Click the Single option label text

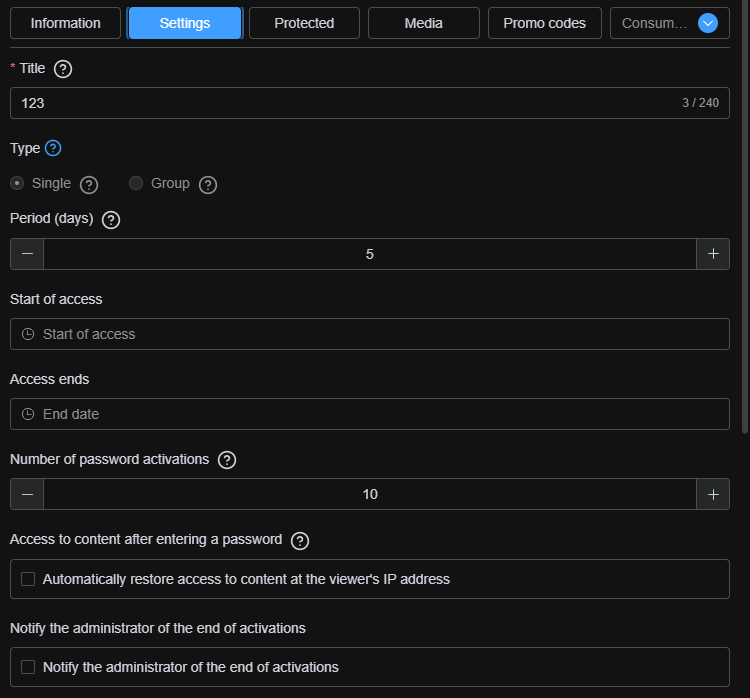click(51, 183)
